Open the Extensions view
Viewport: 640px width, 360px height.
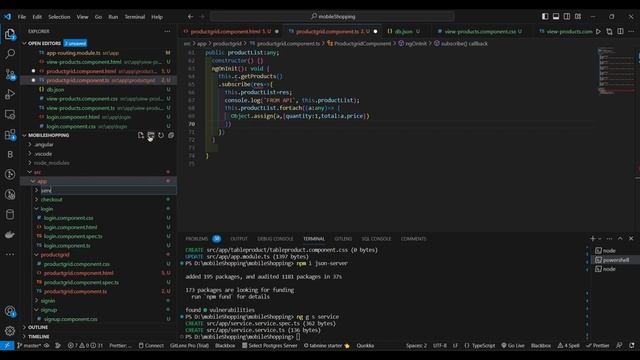click(10, 134)
